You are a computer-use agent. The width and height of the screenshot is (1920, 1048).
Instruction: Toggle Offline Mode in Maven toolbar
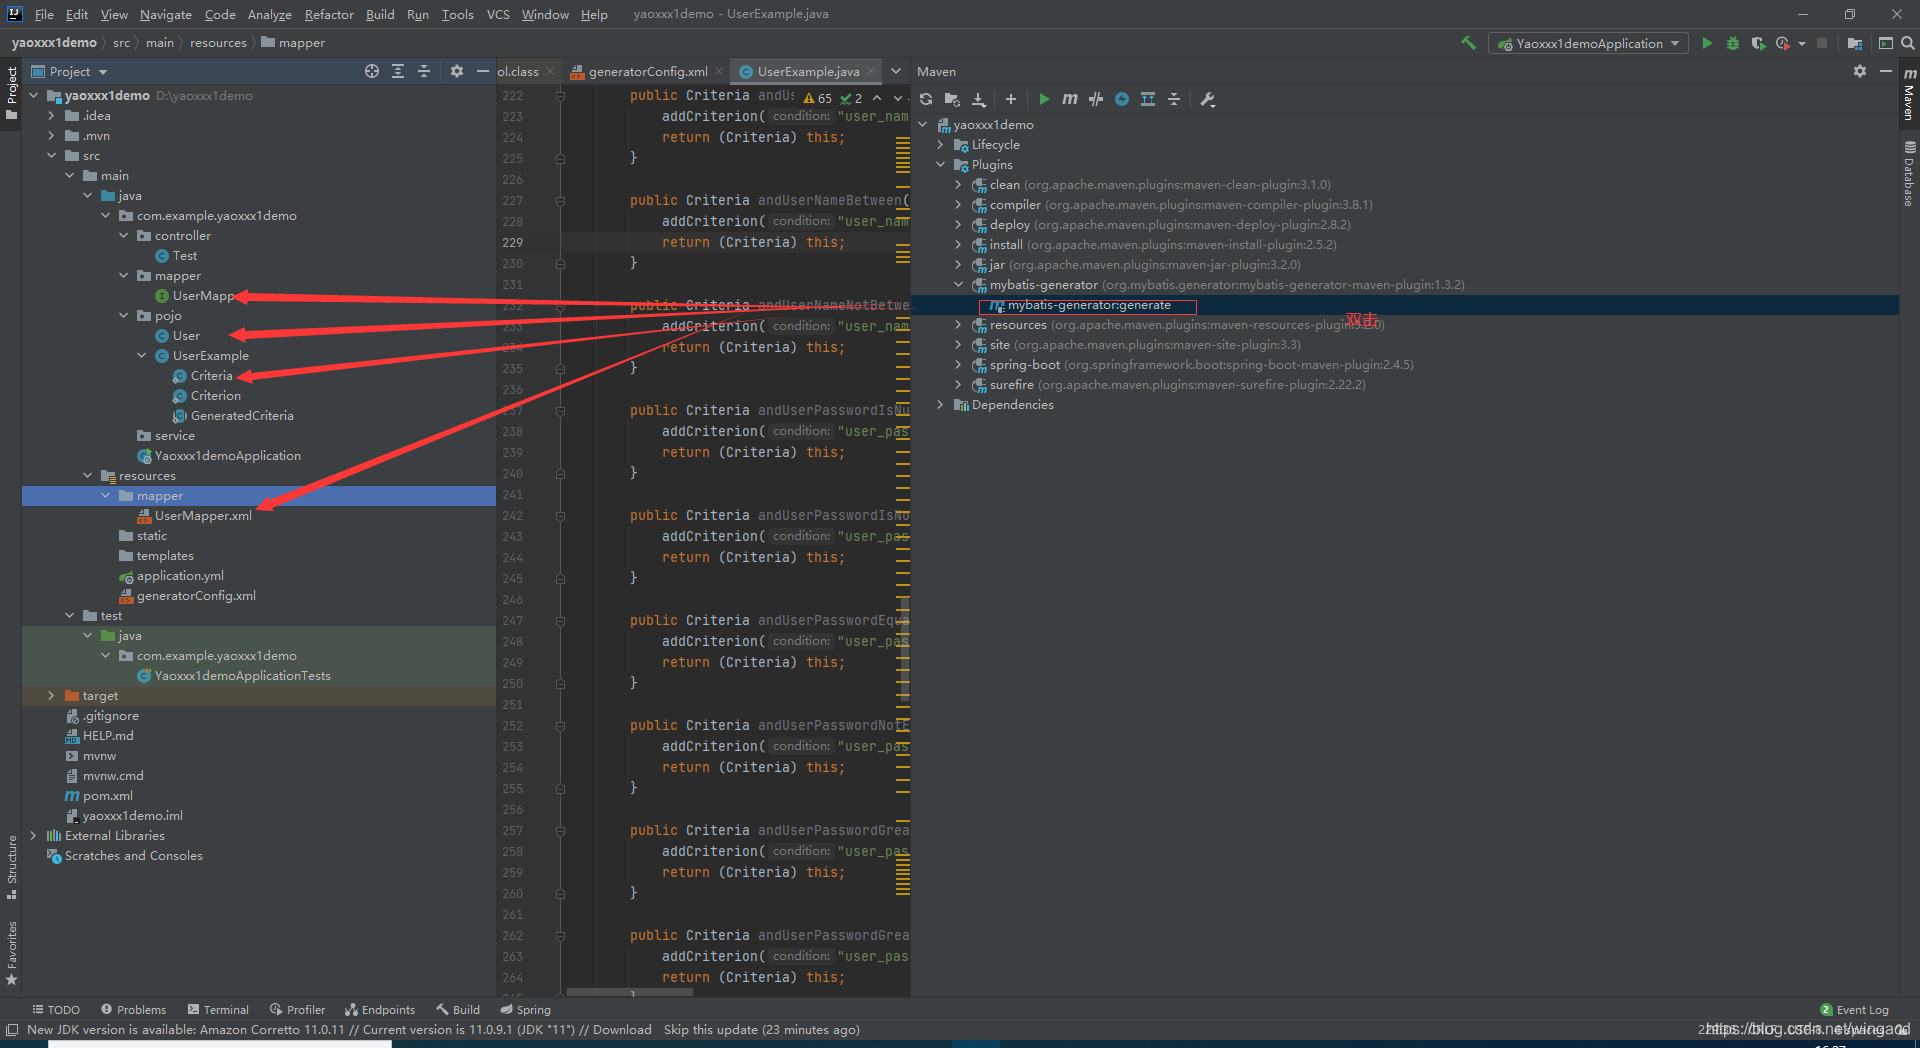(x=1096, y=99)
